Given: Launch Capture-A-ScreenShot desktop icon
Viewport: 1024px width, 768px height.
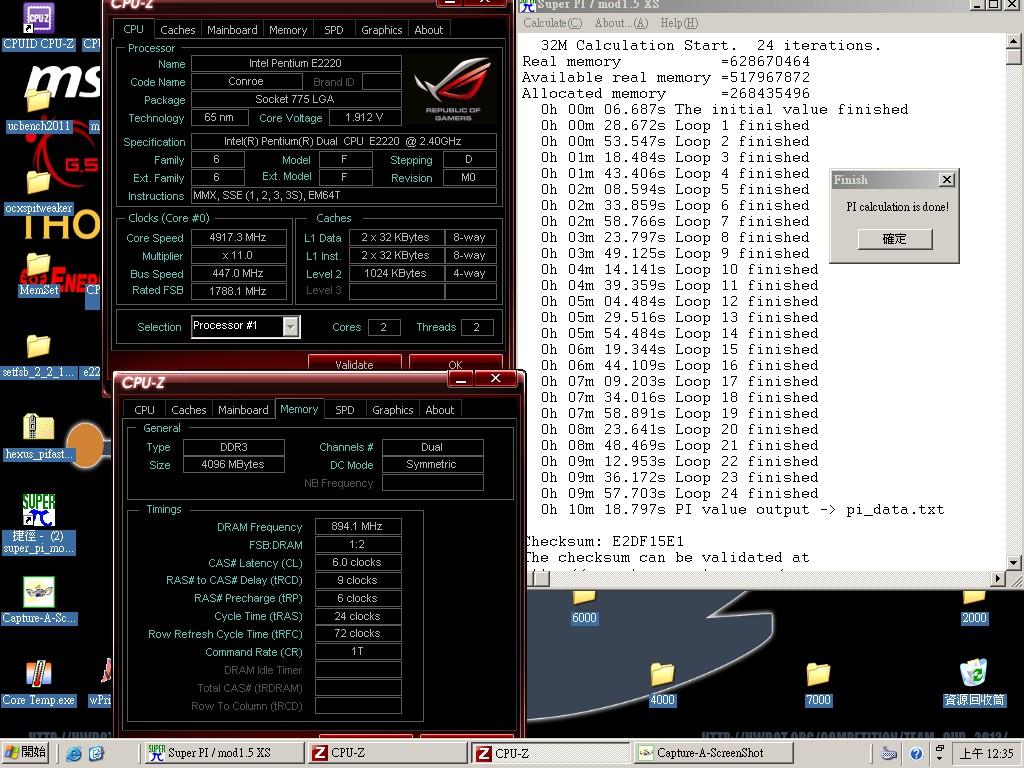Looking at the screenshot, I should click(39, 592).
